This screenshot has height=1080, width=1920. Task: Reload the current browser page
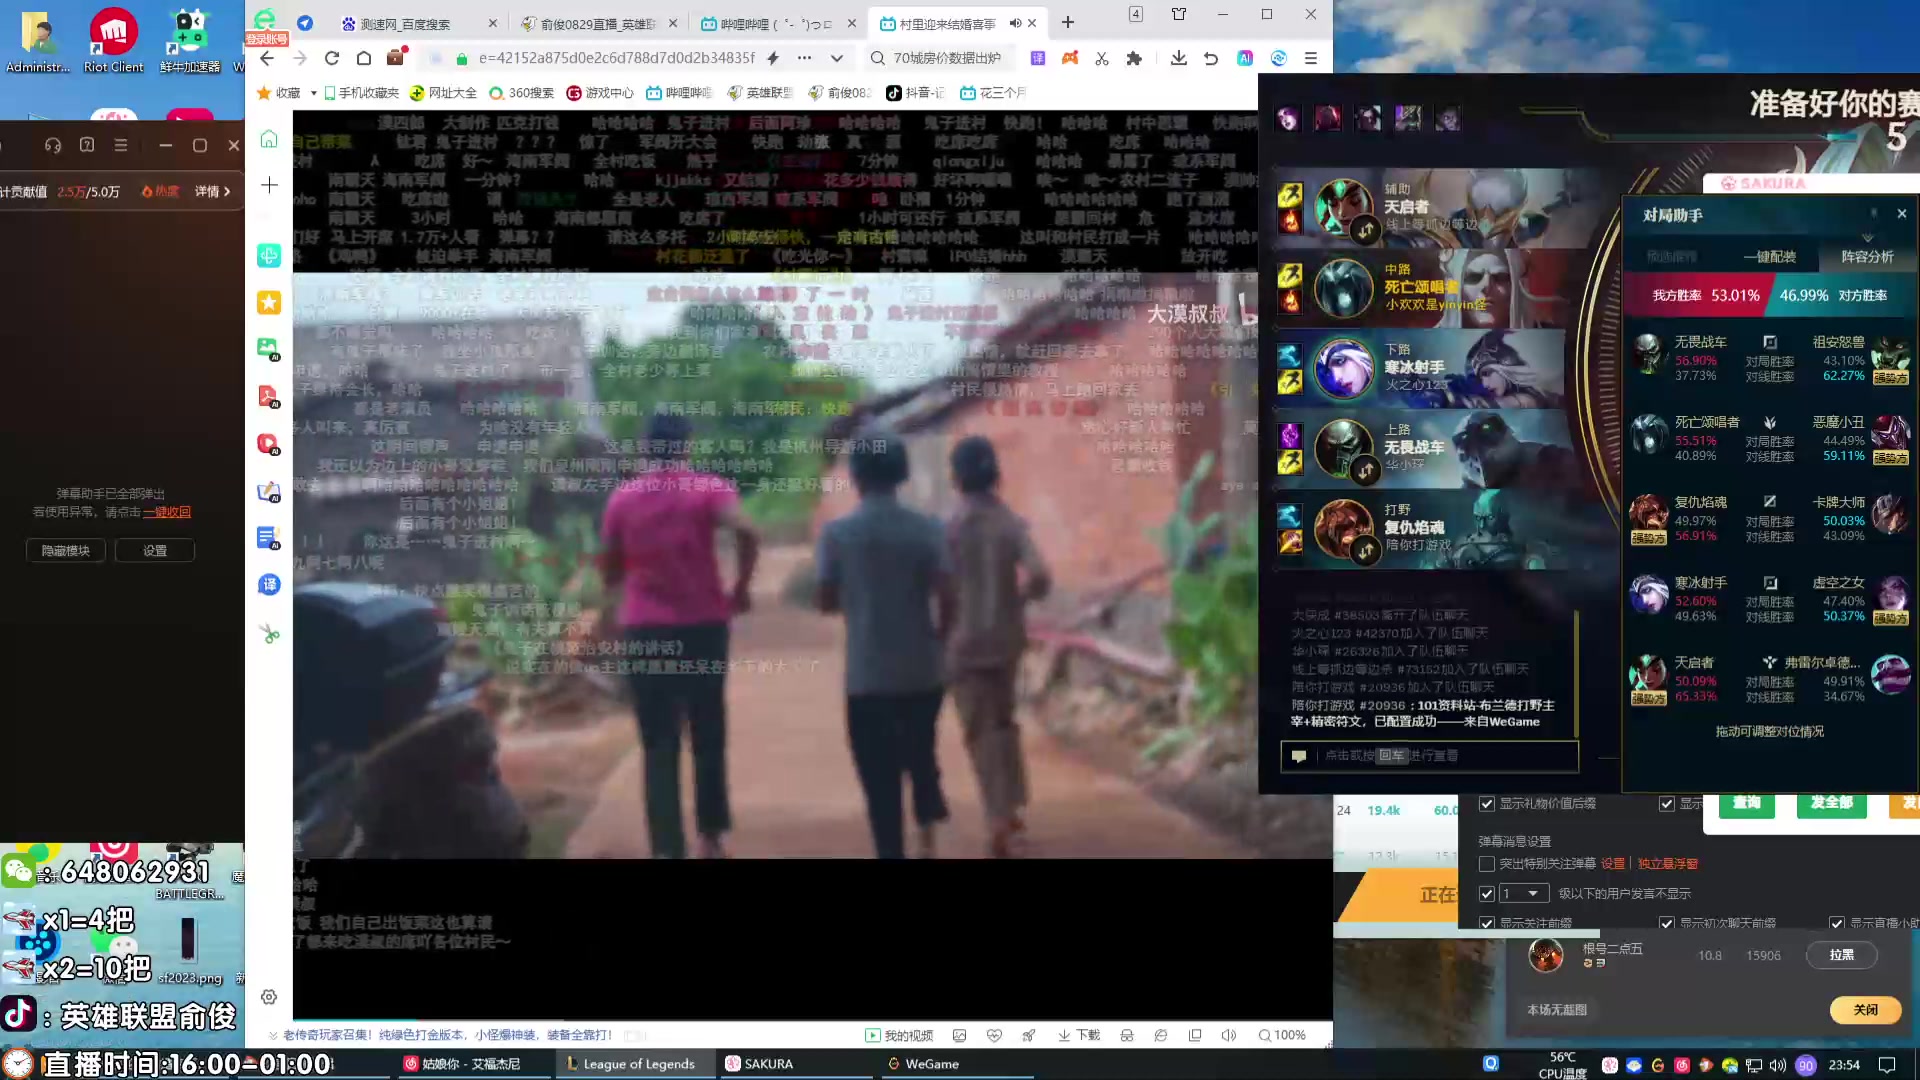pyautogui.click(x=332, y=58)
